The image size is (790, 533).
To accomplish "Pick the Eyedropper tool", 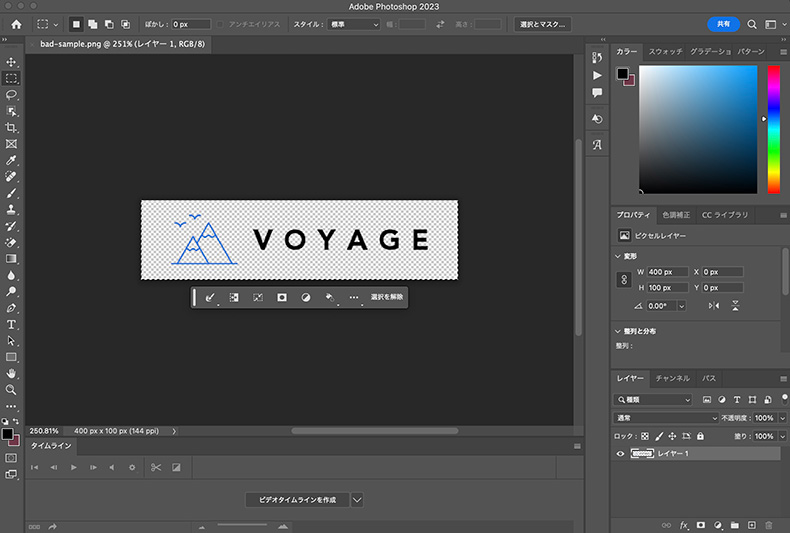I will click(x=12, y=160).
